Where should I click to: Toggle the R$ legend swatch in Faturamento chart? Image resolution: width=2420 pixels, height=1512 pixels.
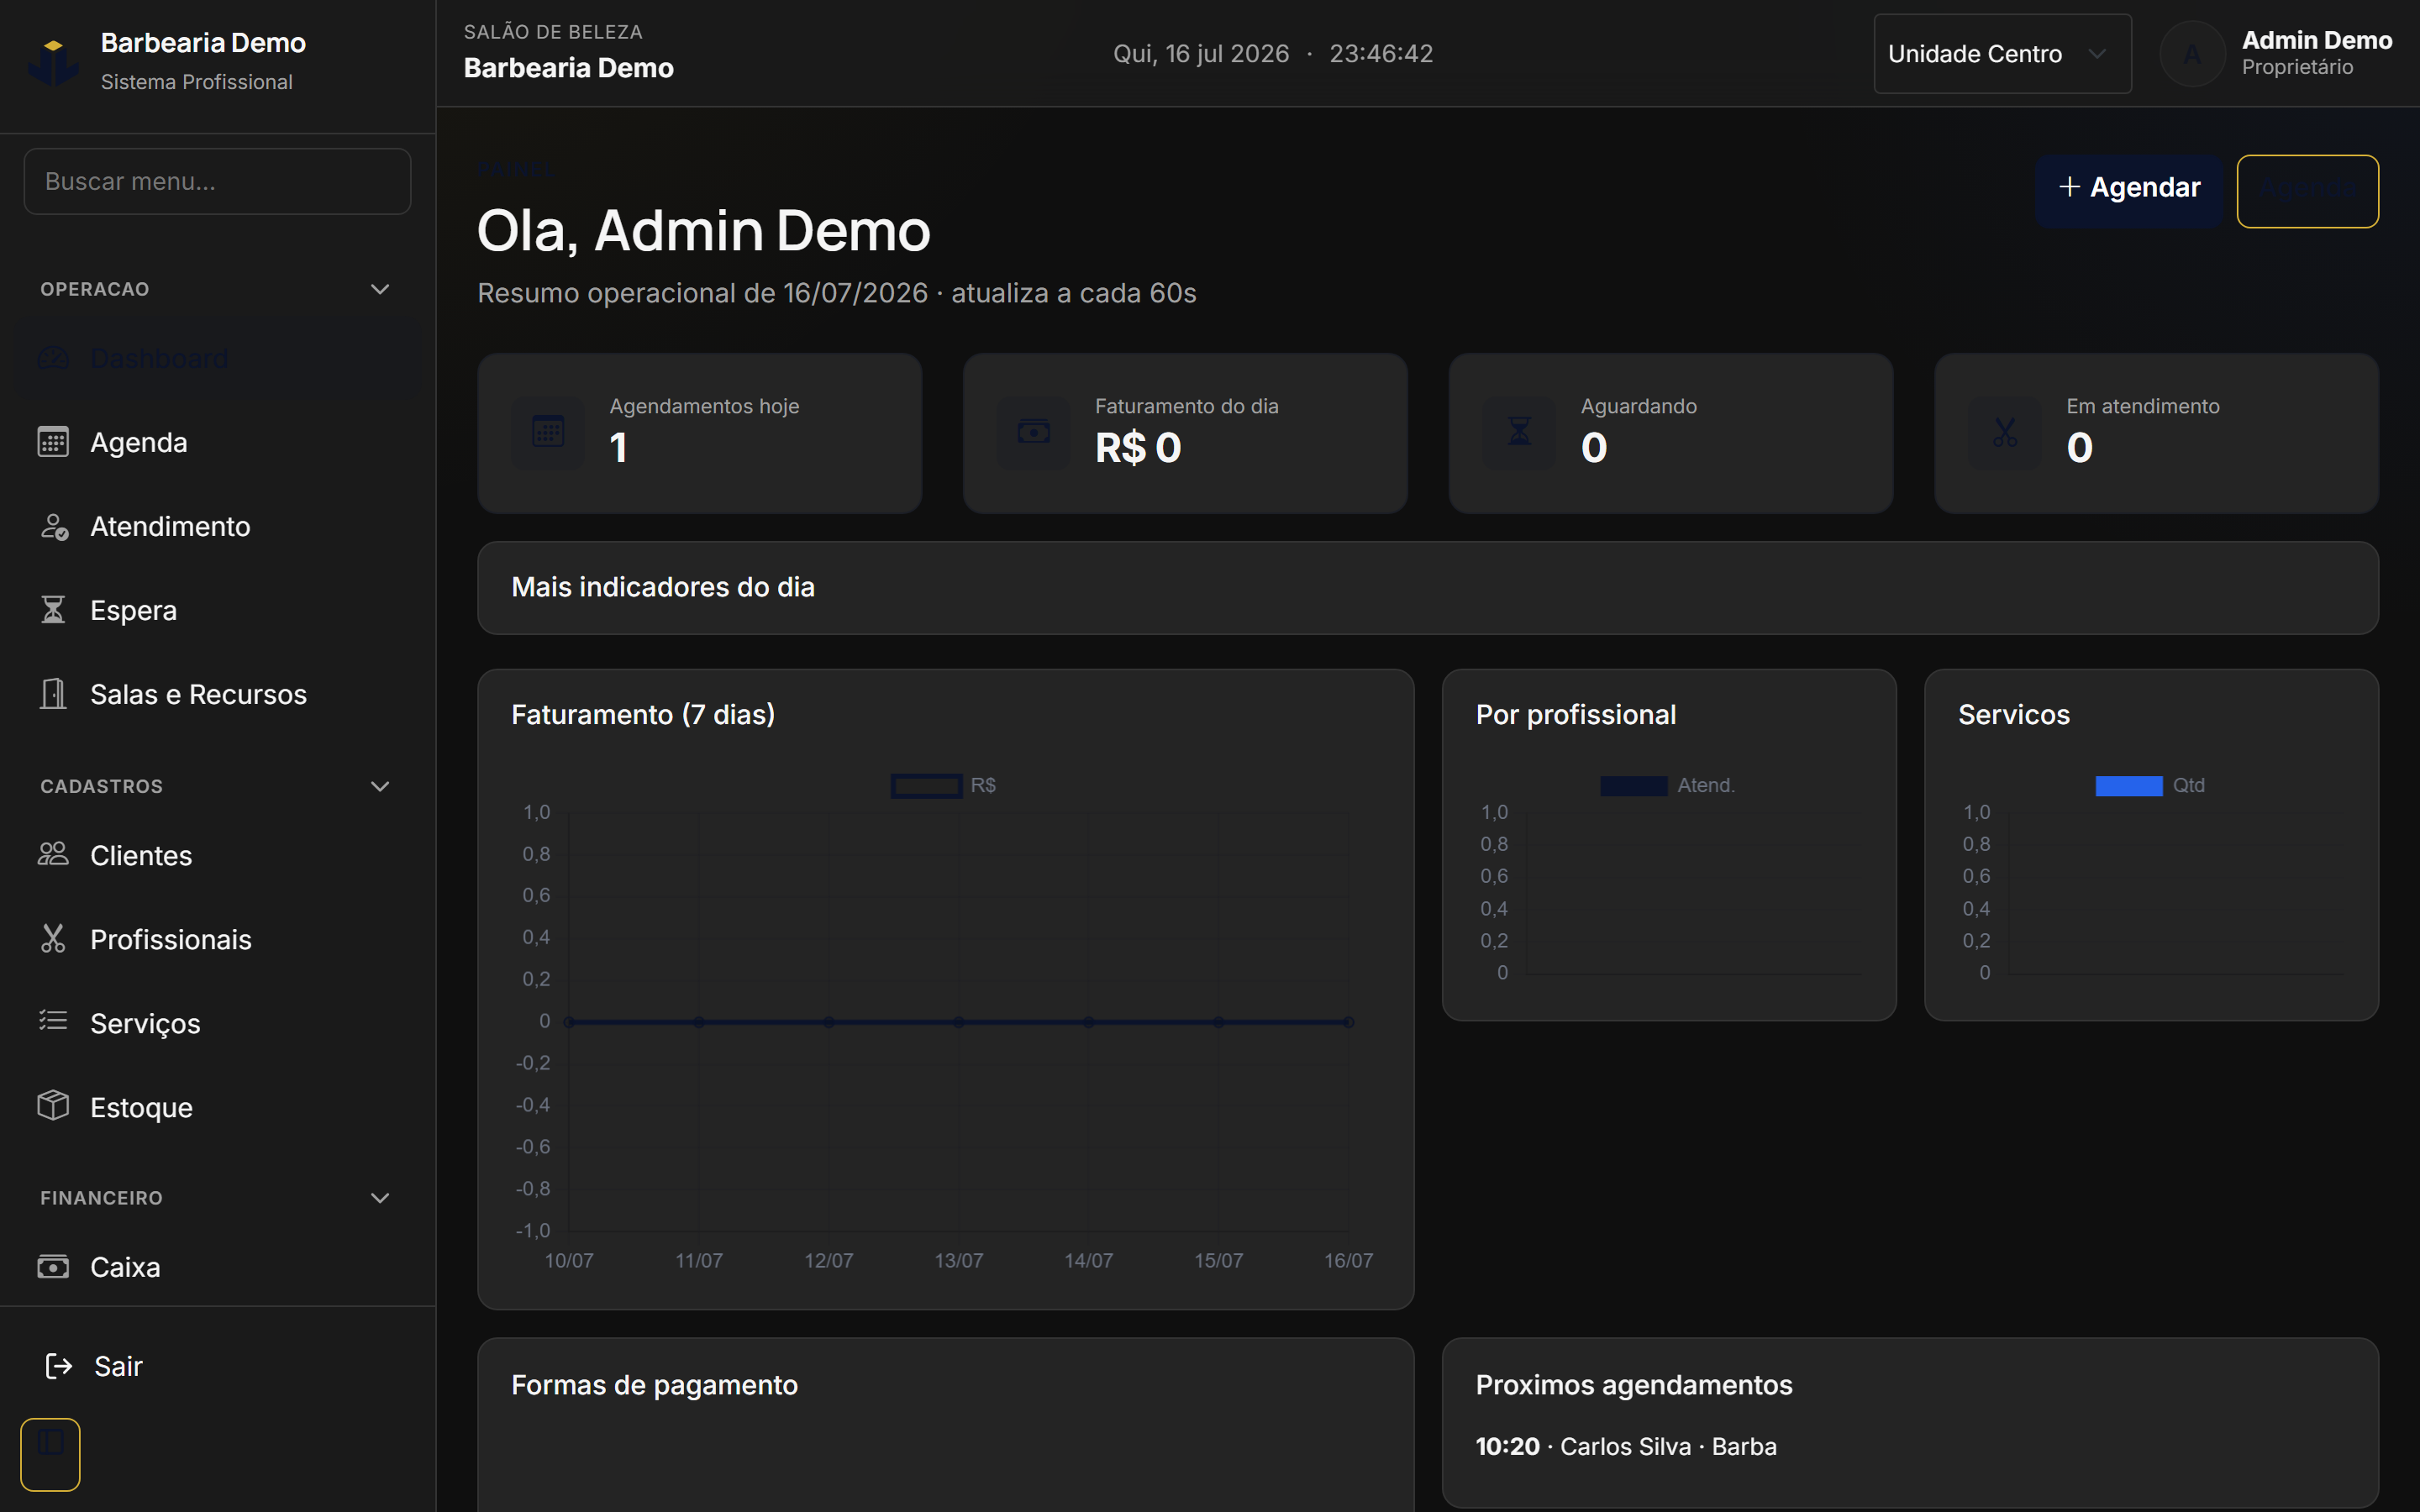(x=926, y=786)
